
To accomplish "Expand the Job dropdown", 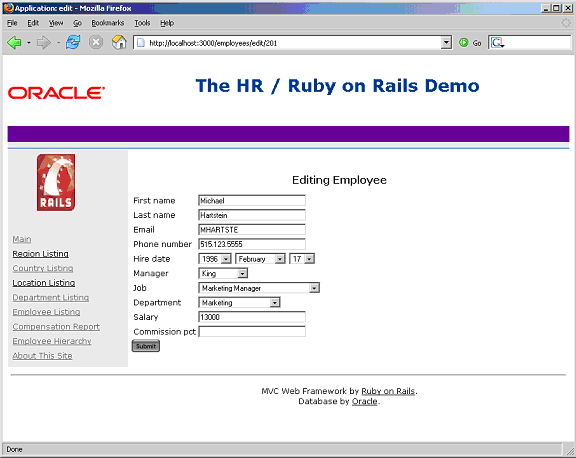I will click(314, 288).
